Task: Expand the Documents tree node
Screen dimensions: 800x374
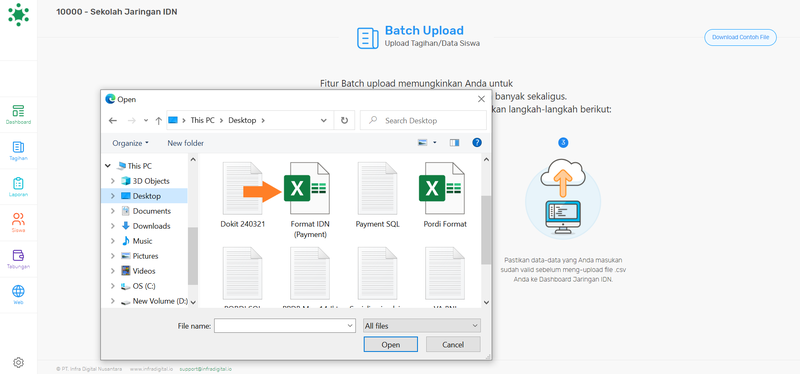Action: point(113,211)
